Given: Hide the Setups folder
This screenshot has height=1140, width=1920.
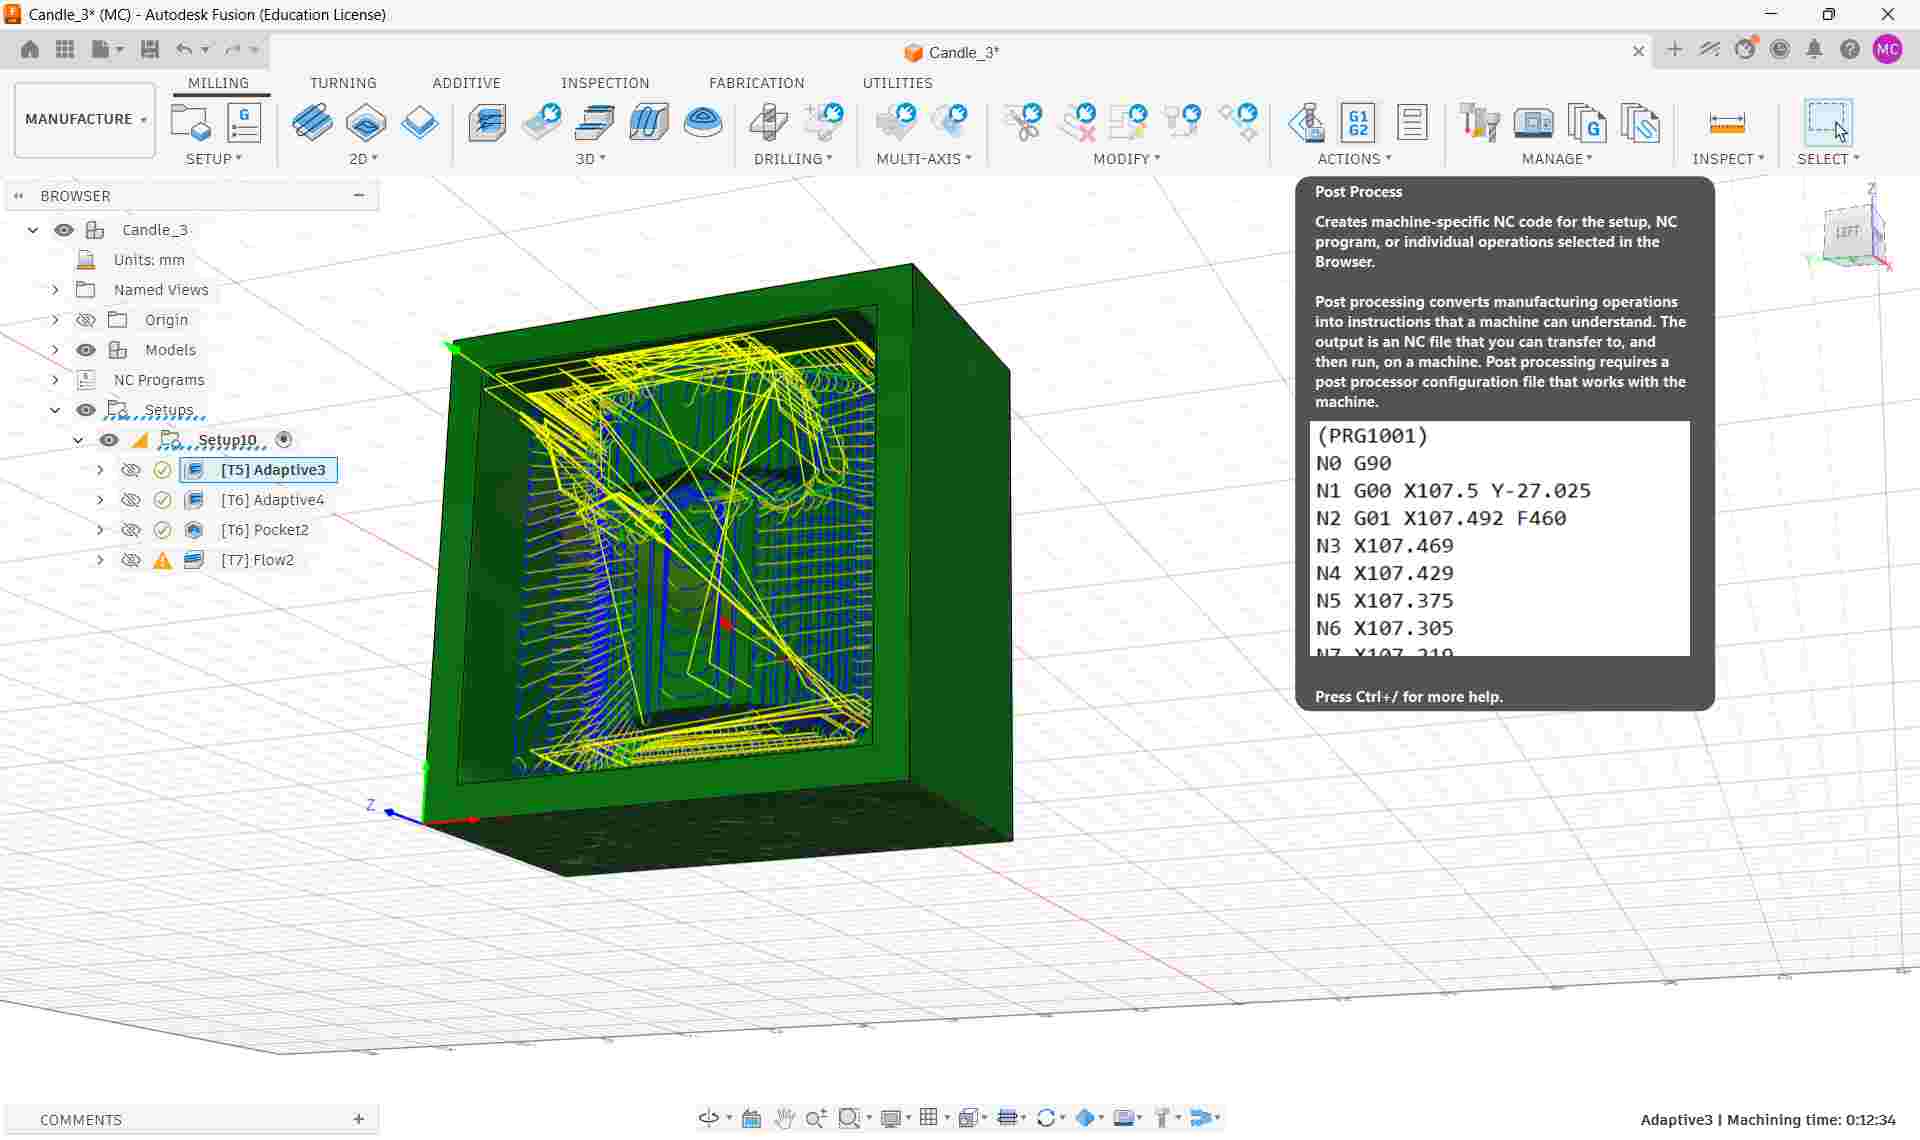Looking at the screenshot, I should [86, 410].
